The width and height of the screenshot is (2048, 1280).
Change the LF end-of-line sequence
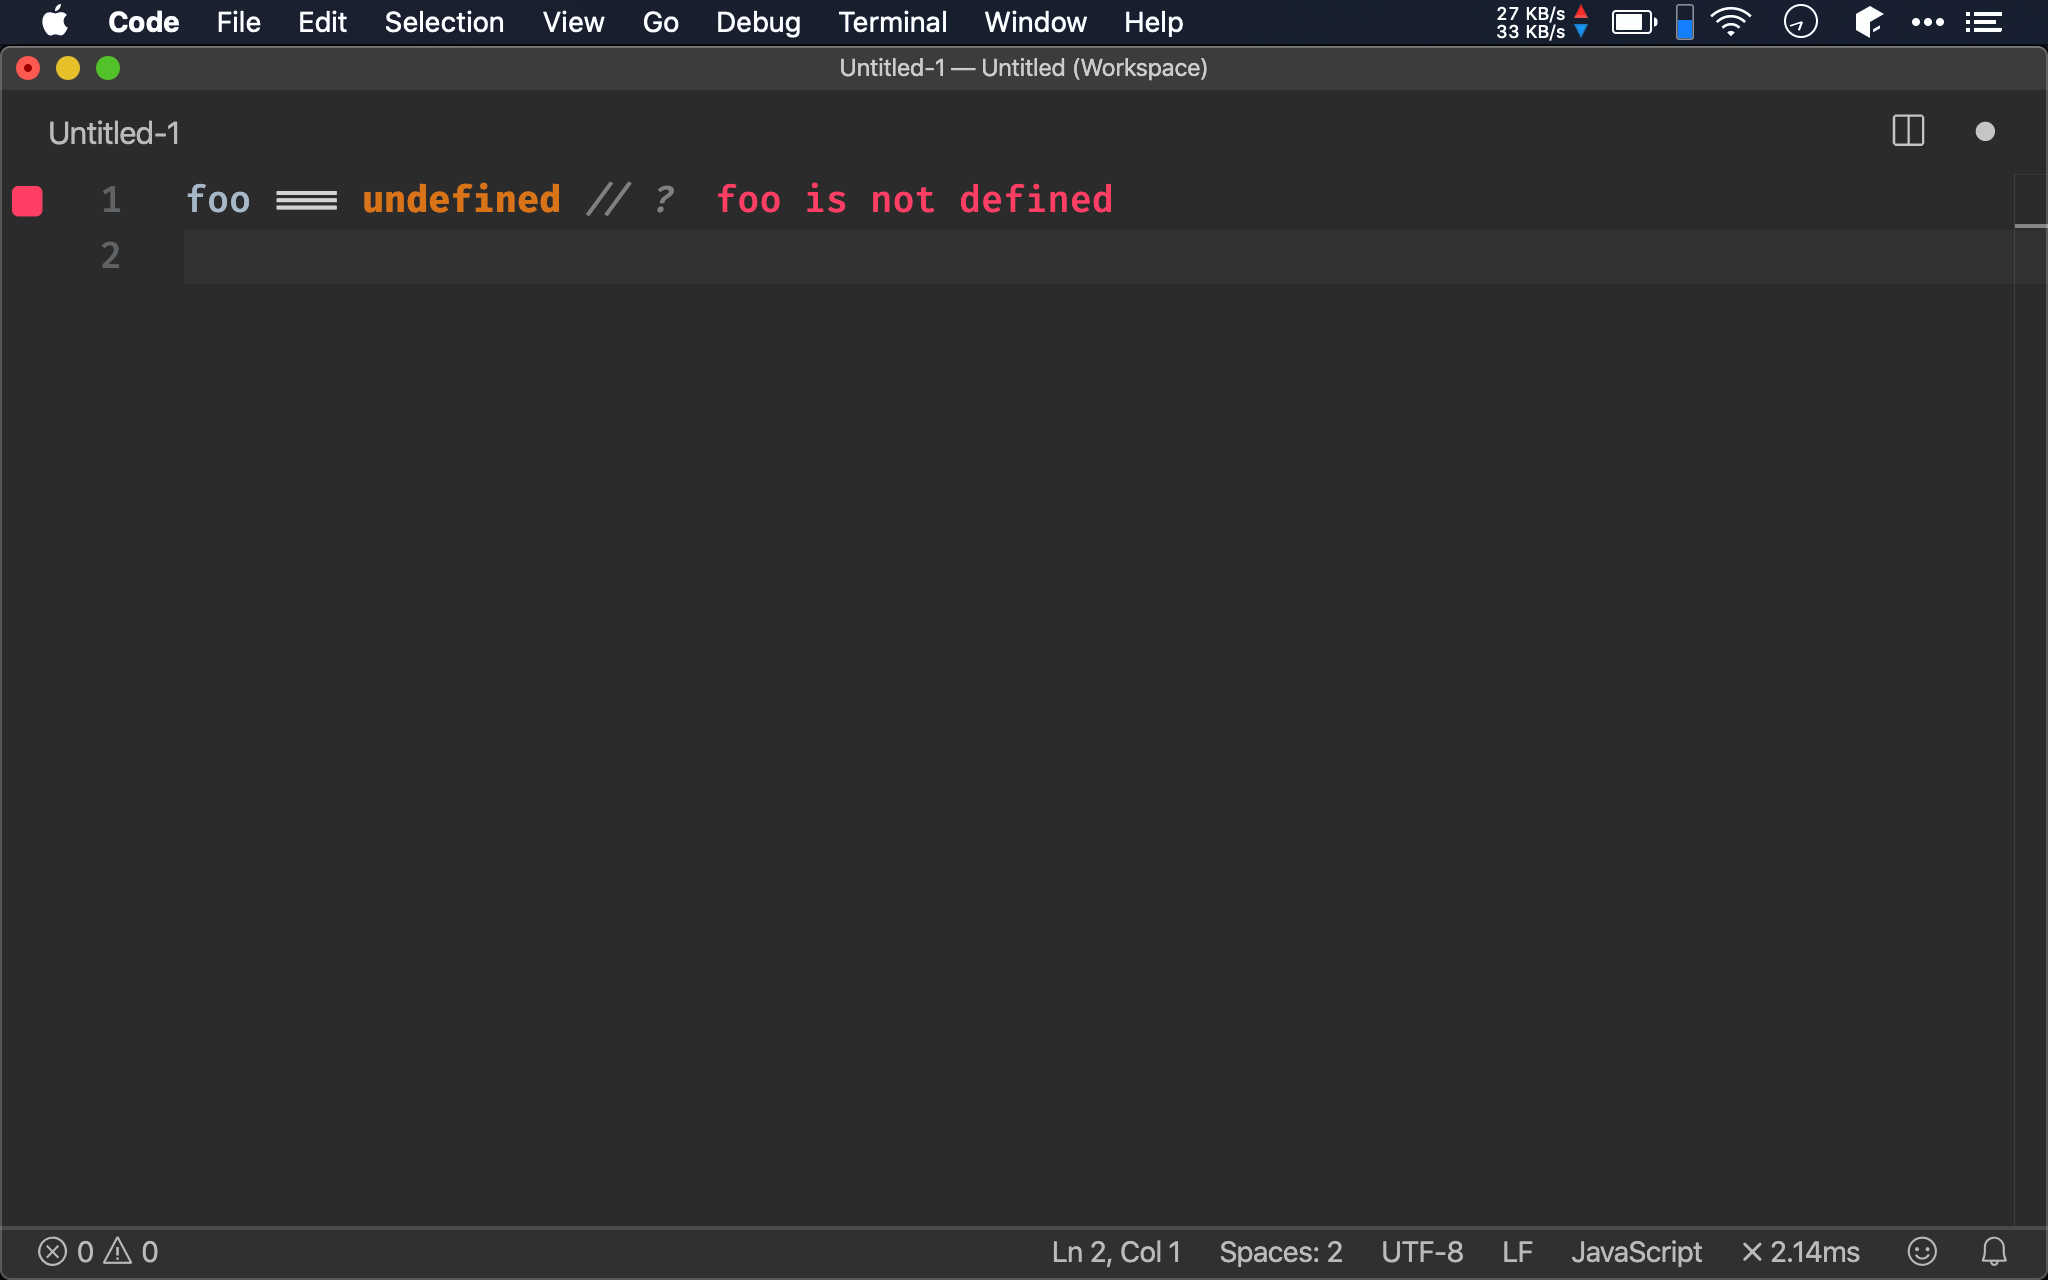pyautogui.click(x=1517, y=1251)
